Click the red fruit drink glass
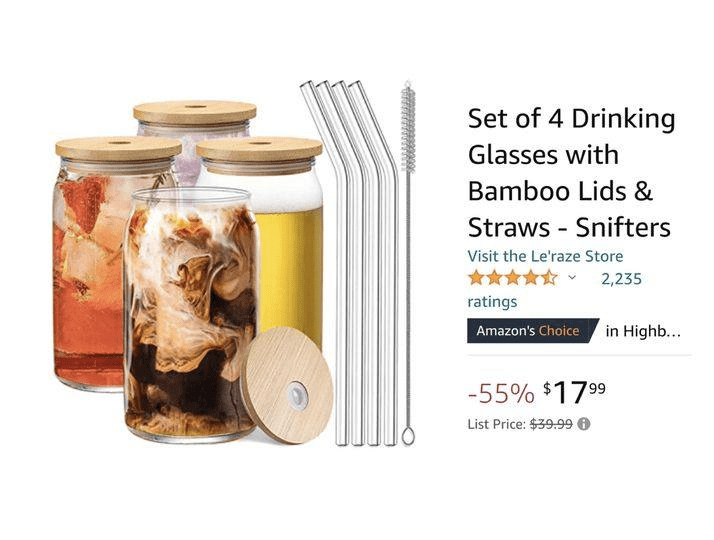The height and width of the screenshot is (540, 714). coord(89,273)
